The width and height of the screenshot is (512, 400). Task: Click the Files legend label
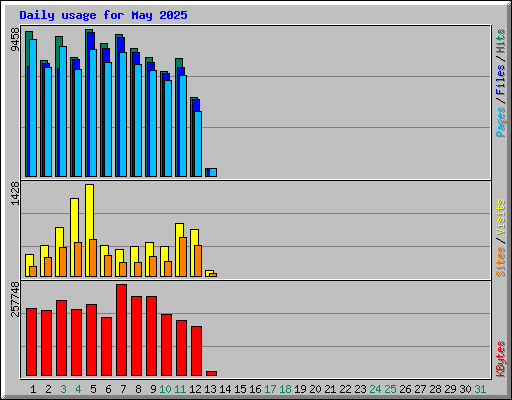pyautogui.click(x=501, y=80)
